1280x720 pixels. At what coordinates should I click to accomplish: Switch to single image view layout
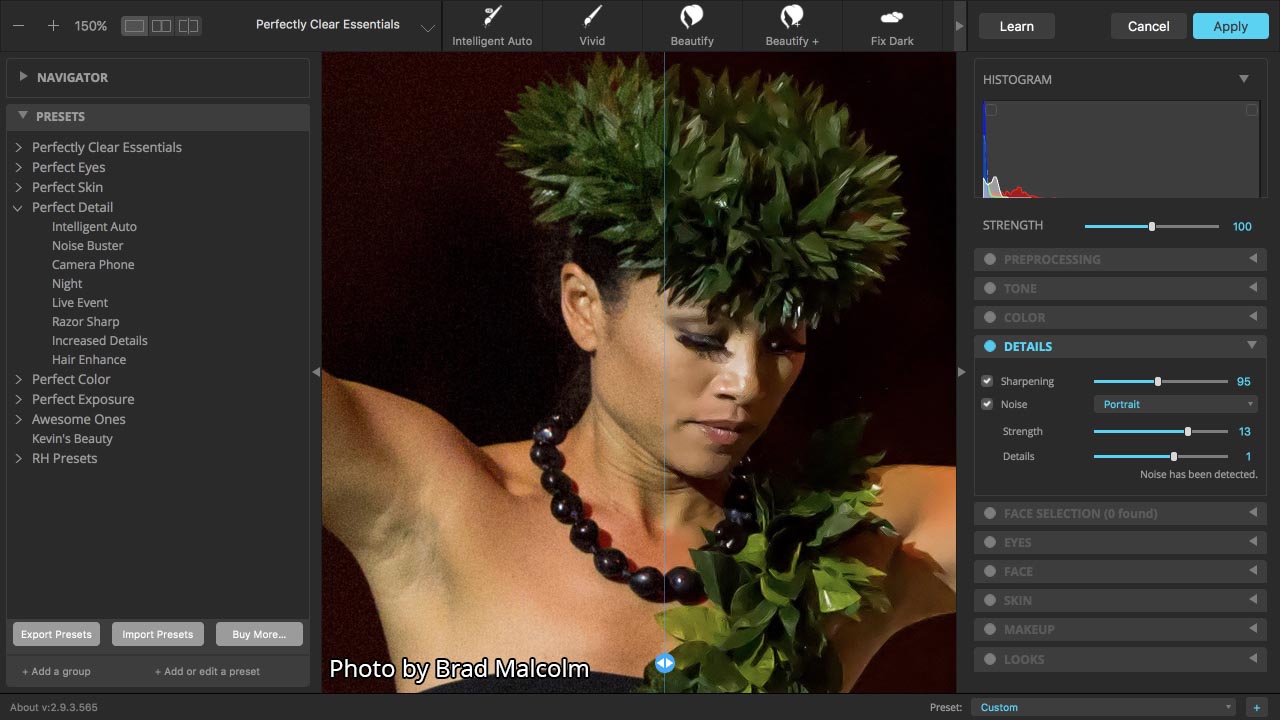coord(134,26)
